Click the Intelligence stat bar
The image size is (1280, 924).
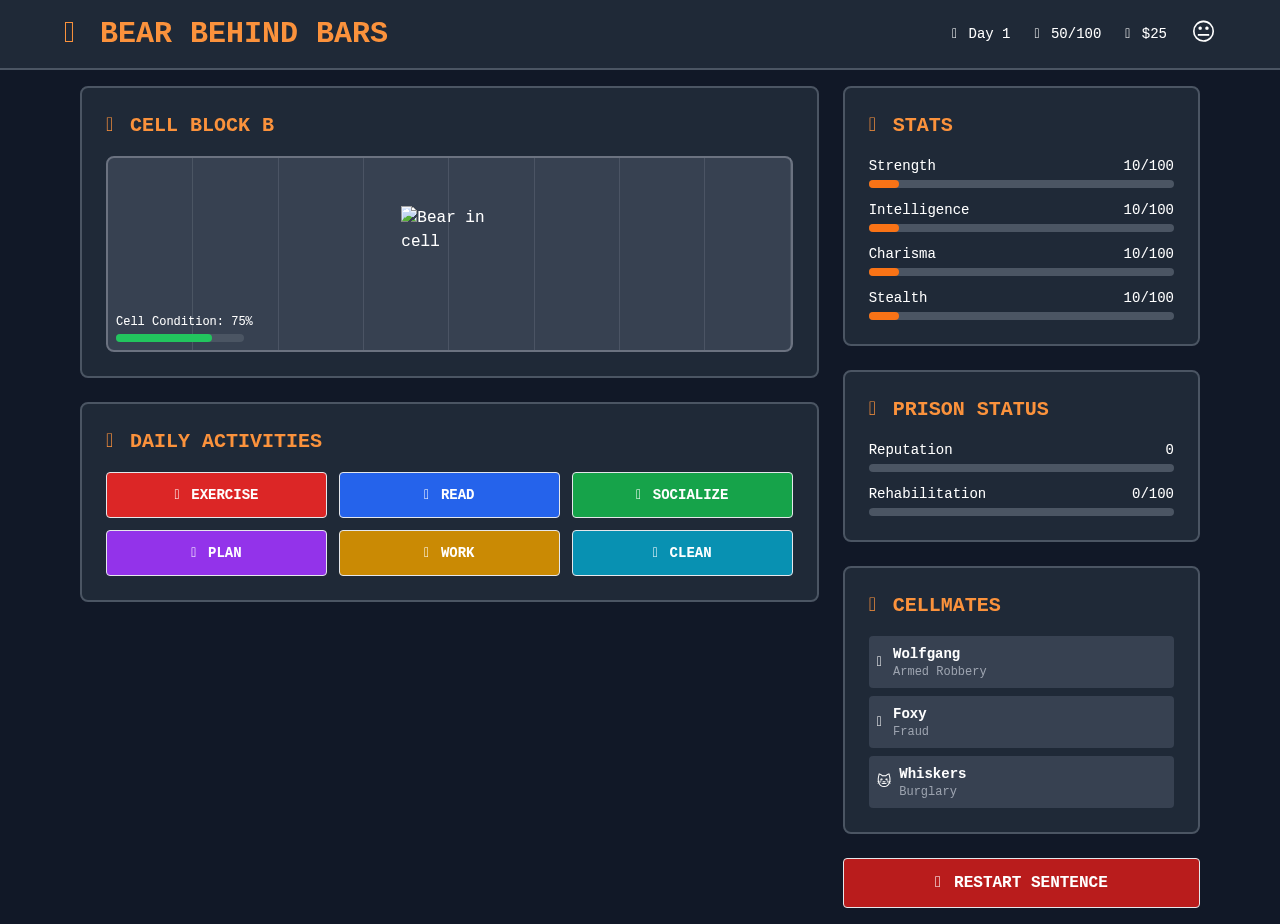pyautogui.click(x=1021, y=228)
